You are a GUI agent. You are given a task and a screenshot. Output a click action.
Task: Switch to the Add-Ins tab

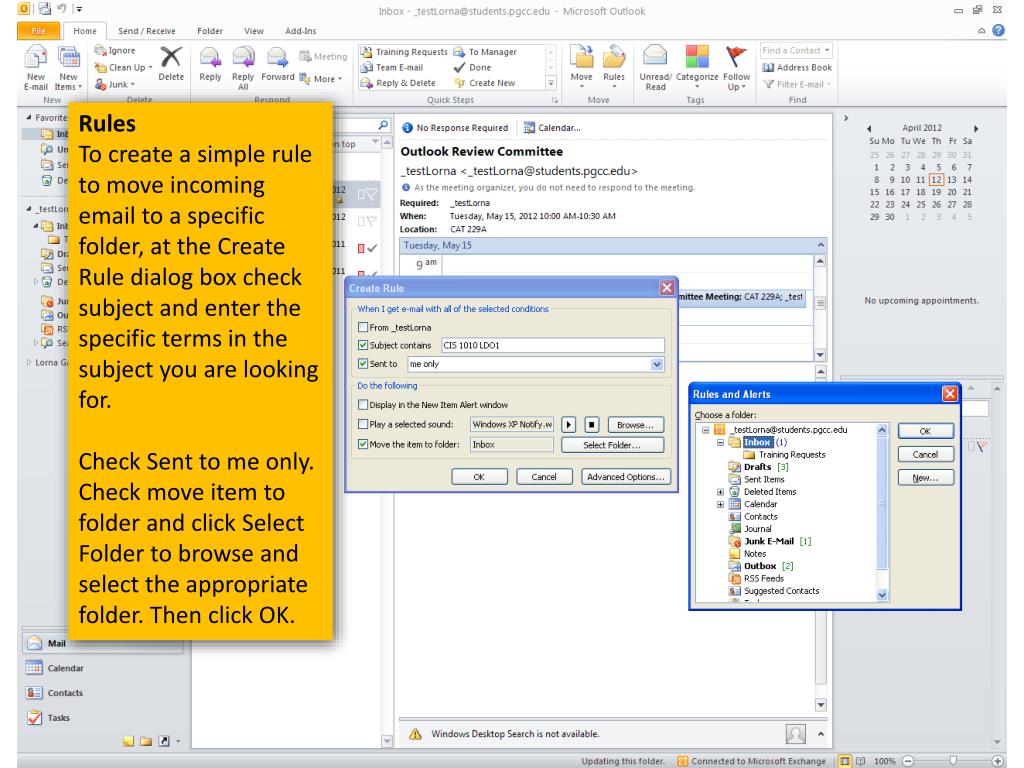[x=300, y=31]
